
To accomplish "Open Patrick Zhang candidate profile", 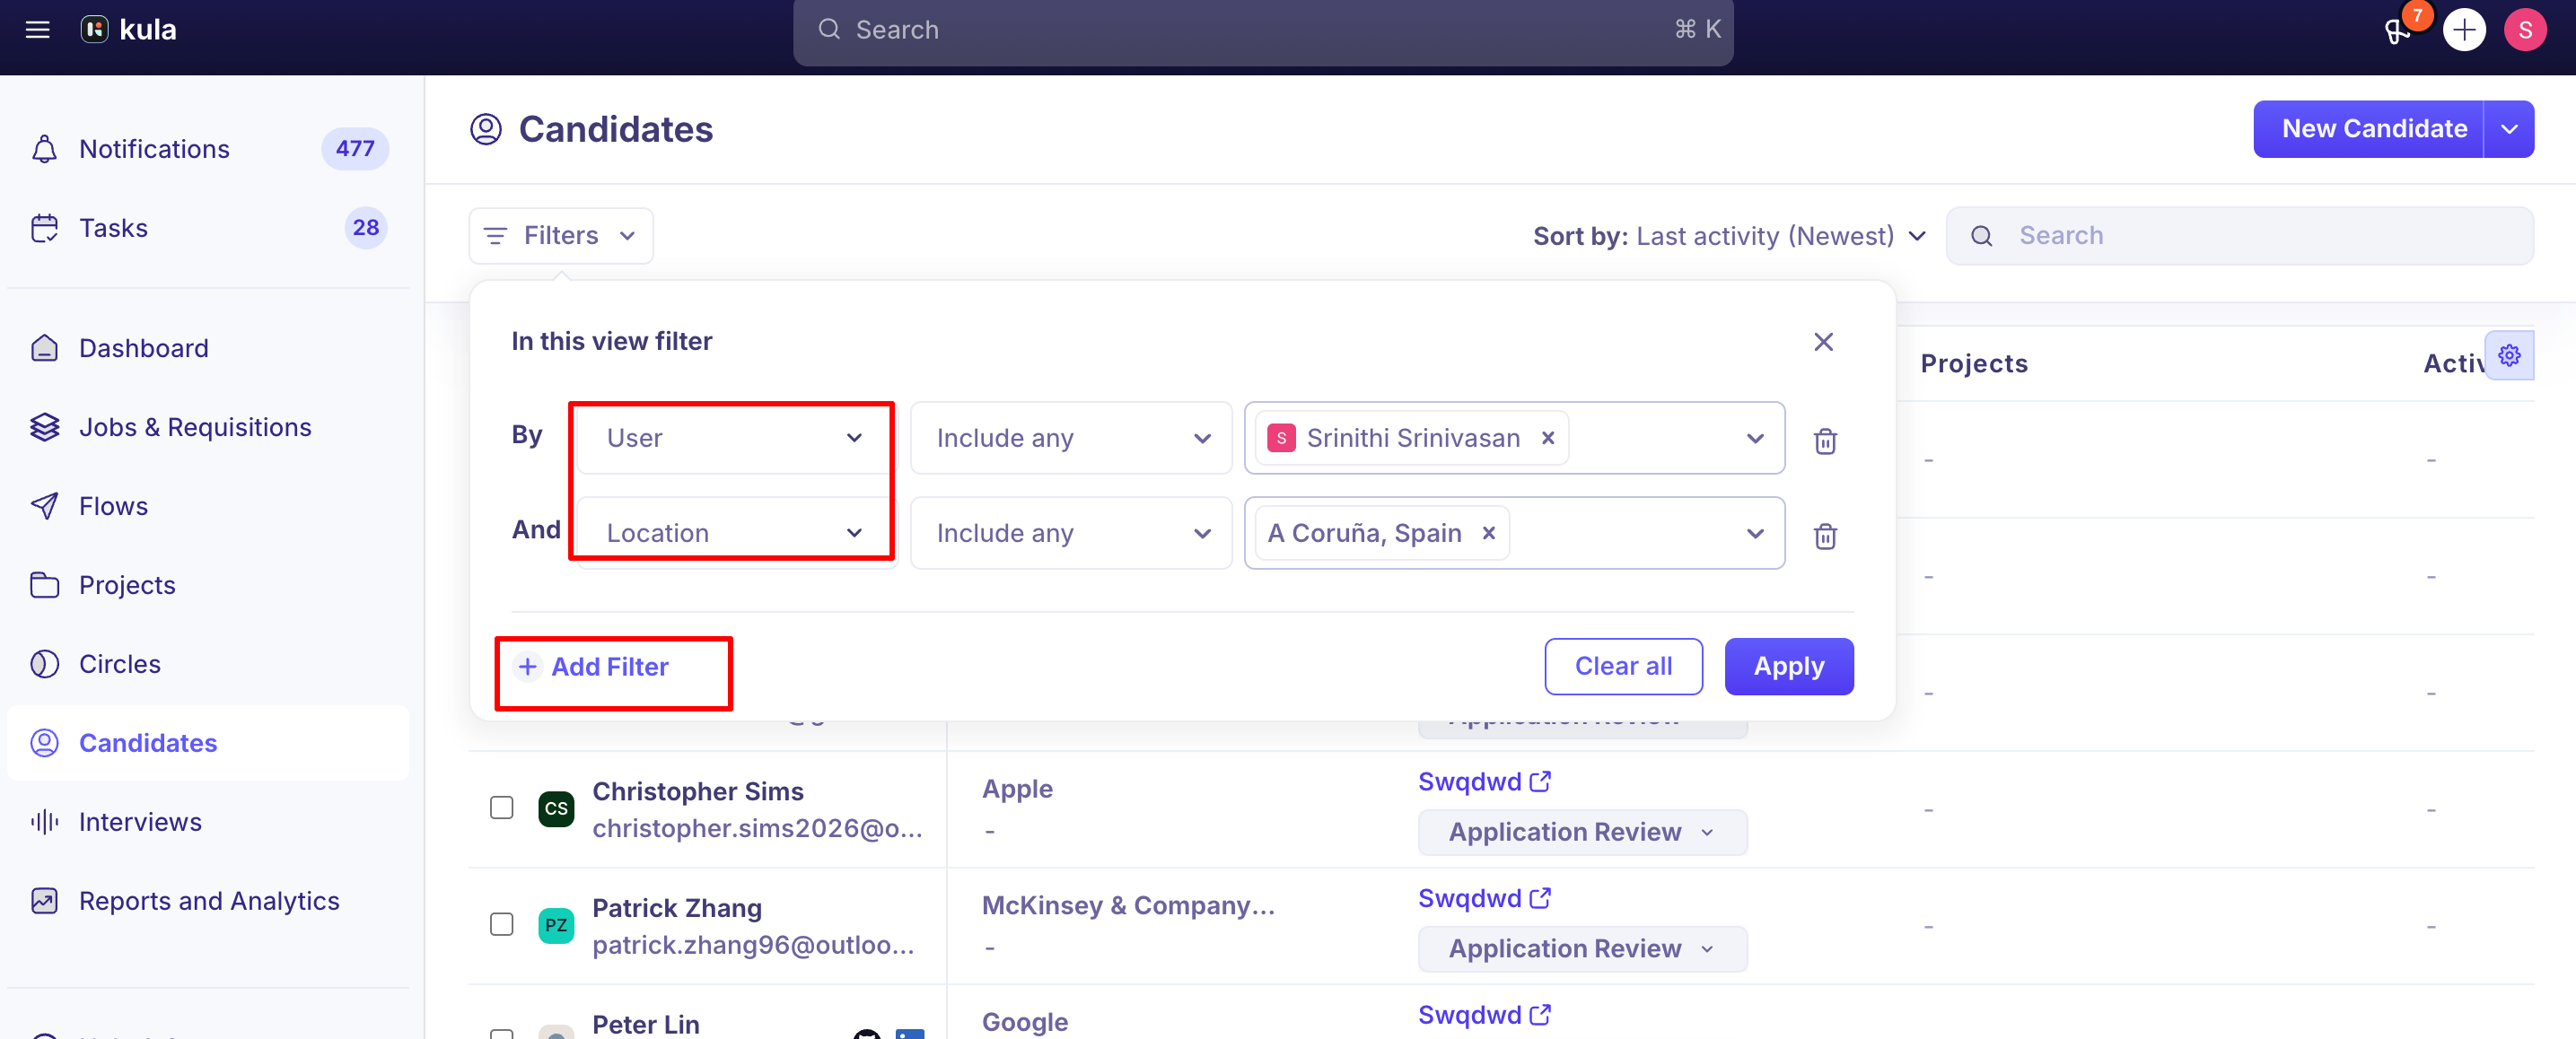I will click(x=677, y=908).
